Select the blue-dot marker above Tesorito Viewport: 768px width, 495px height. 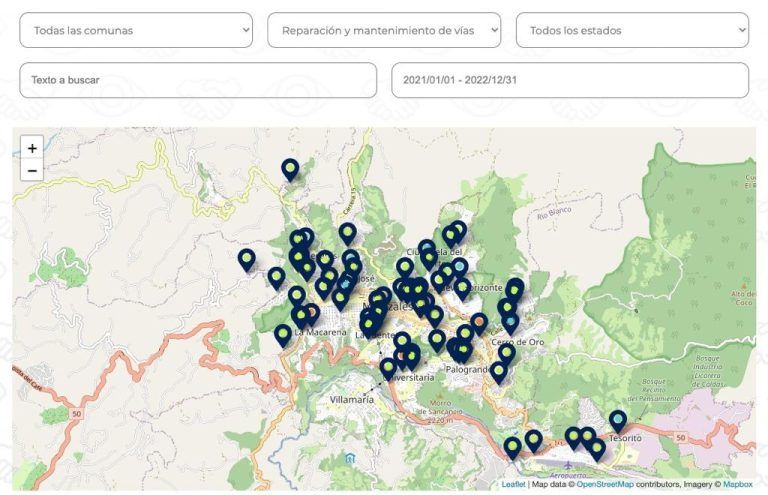click(618, 421)
